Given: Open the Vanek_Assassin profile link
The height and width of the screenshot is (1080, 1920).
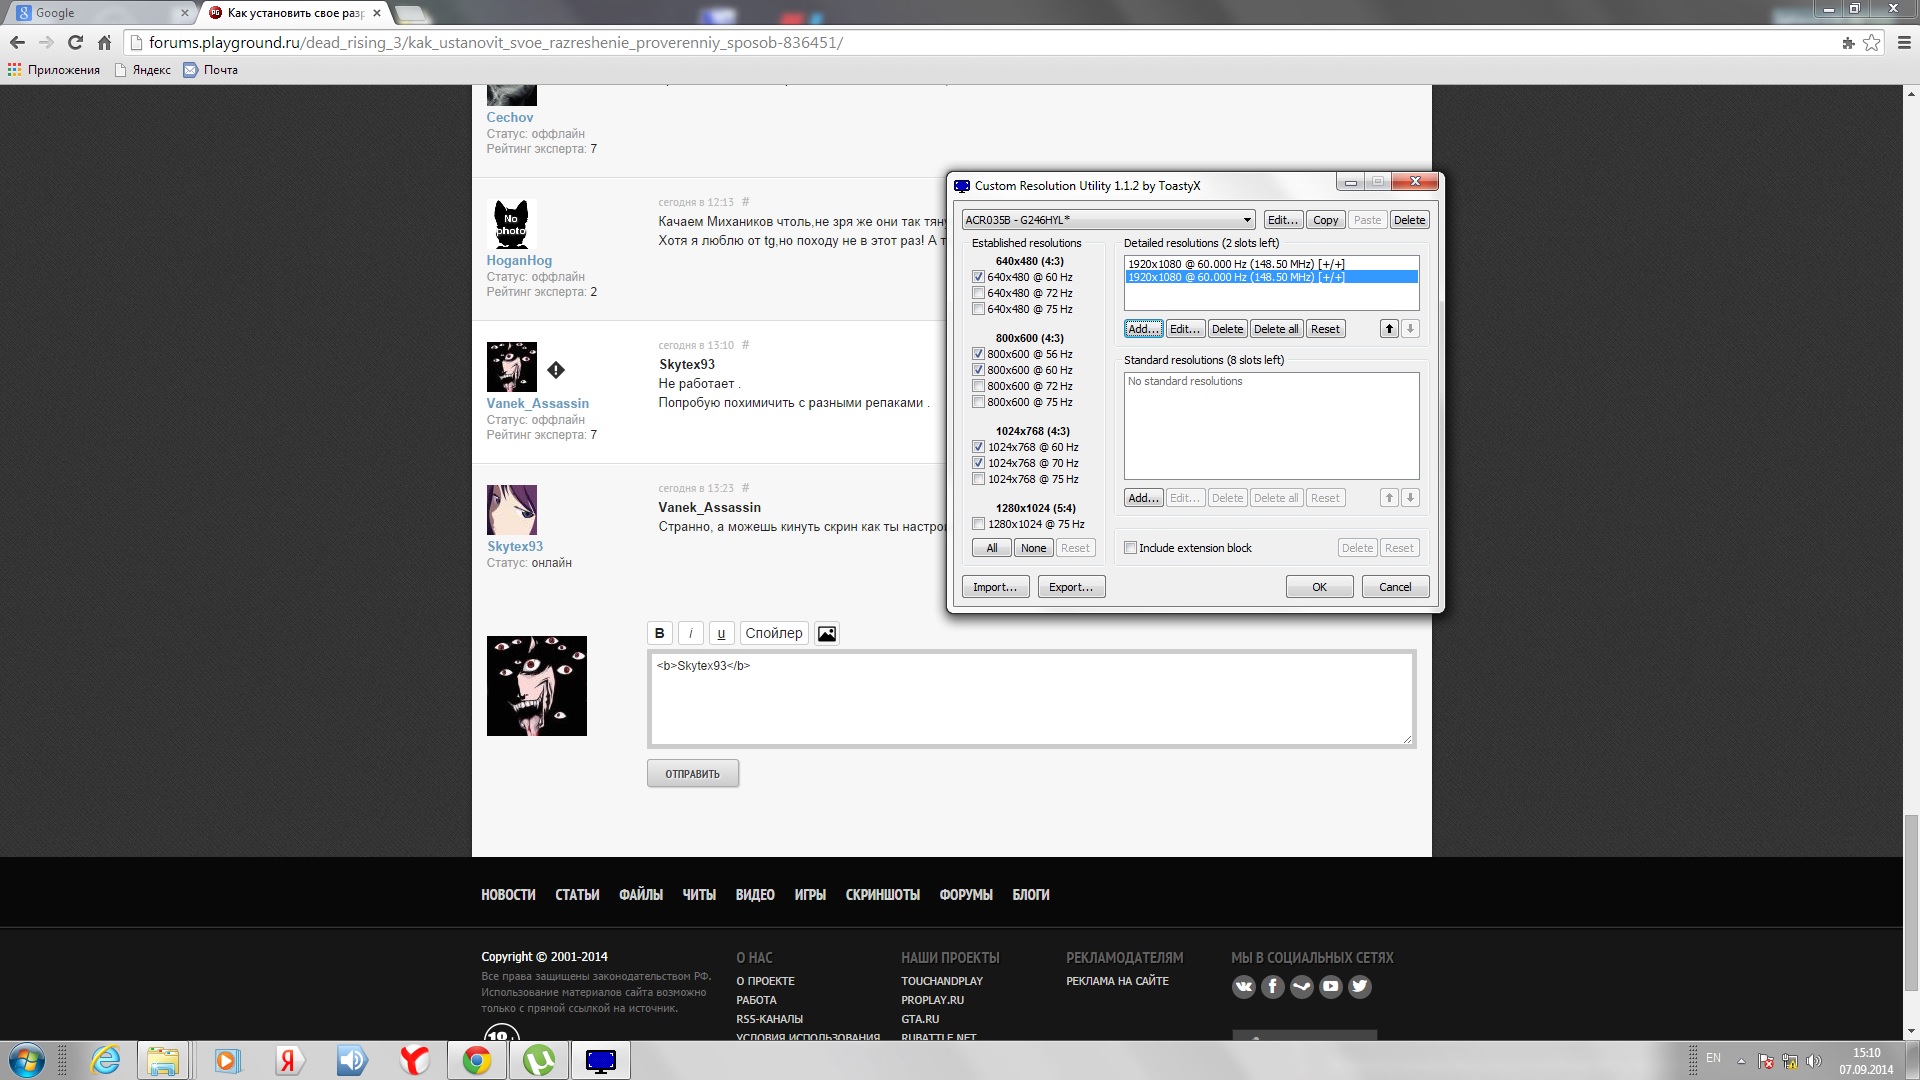Looking at the screenshot, I should point(538,404).
